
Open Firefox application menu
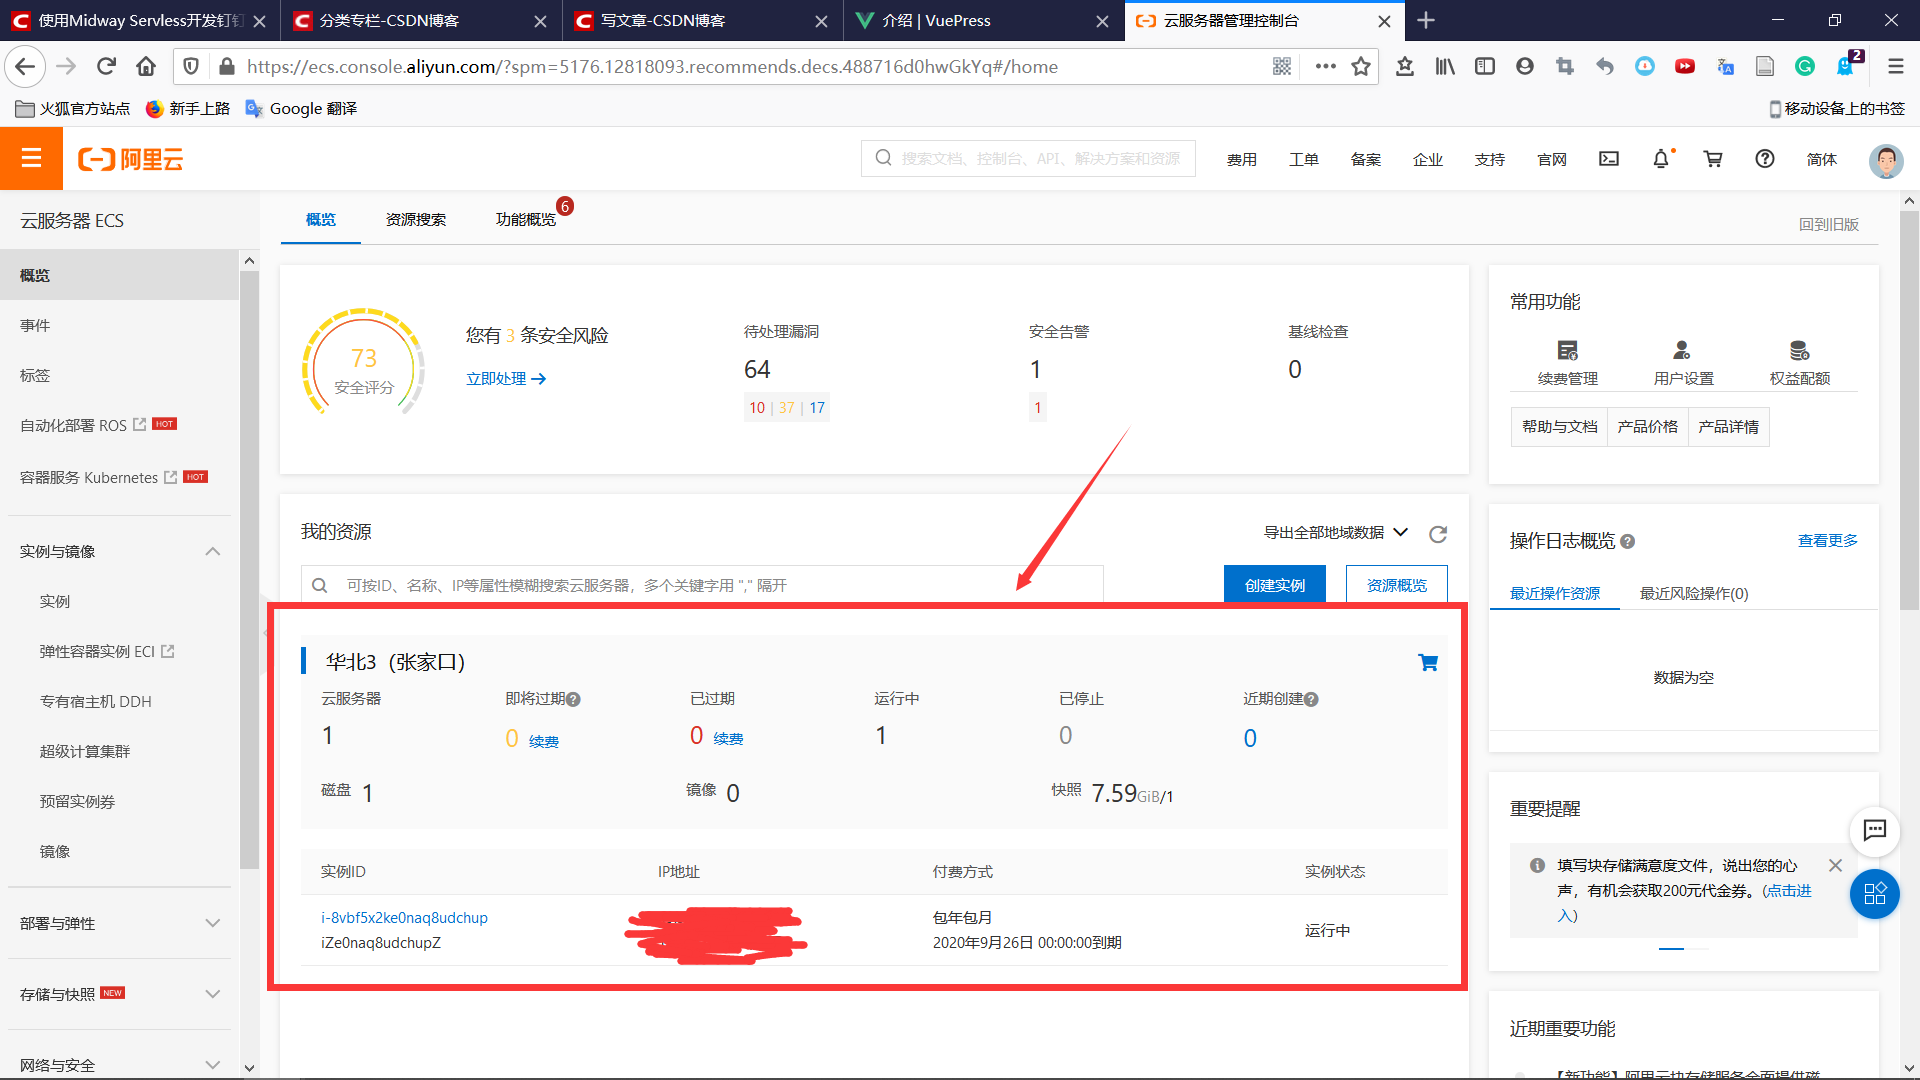tap(1895, 66)
